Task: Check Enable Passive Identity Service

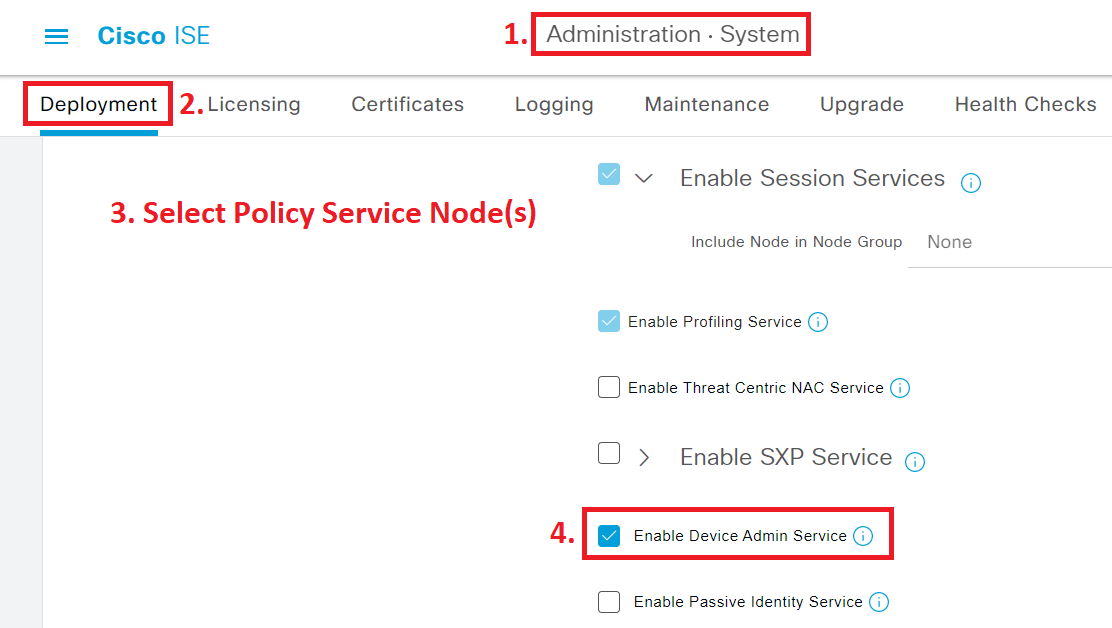Action: point(609,601)
